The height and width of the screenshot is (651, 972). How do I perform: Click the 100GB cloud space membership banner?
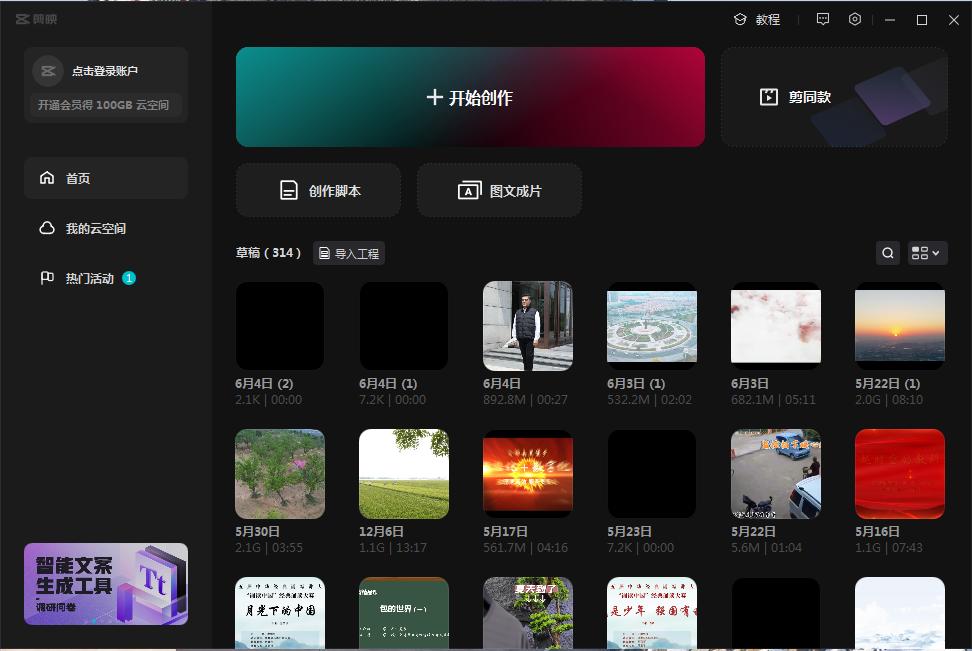point(105,105)
